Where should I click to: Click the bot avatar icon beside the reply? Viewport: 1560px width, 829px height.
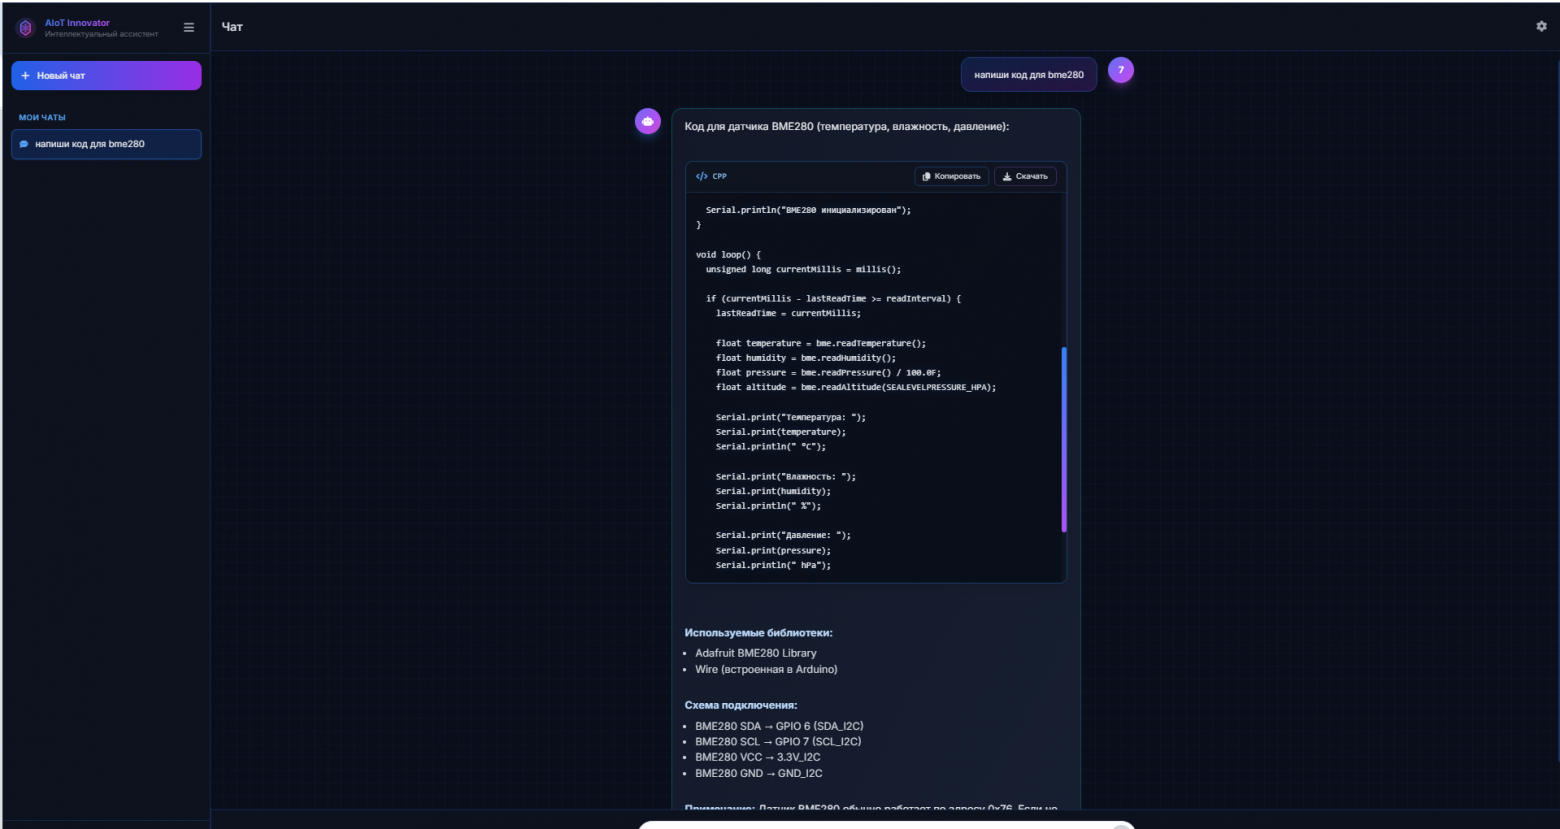tap(648, 122)
